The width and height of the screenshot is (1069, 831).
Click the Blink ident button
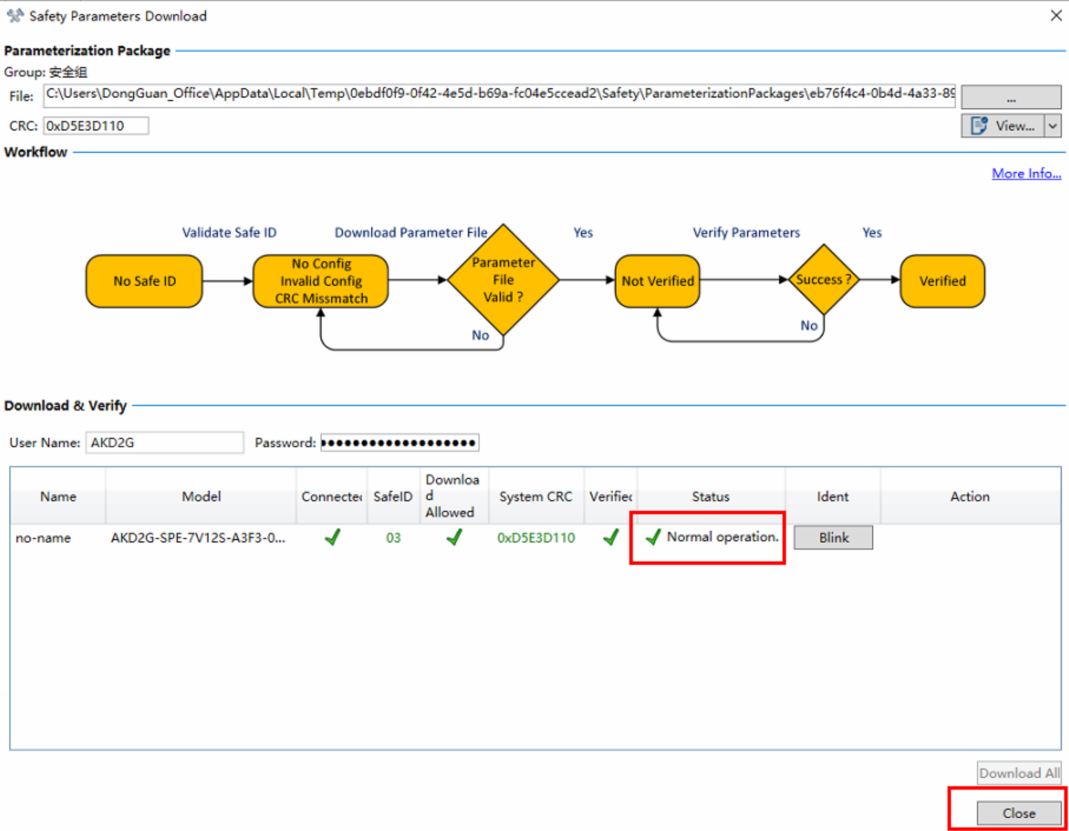tap(833, 537)
